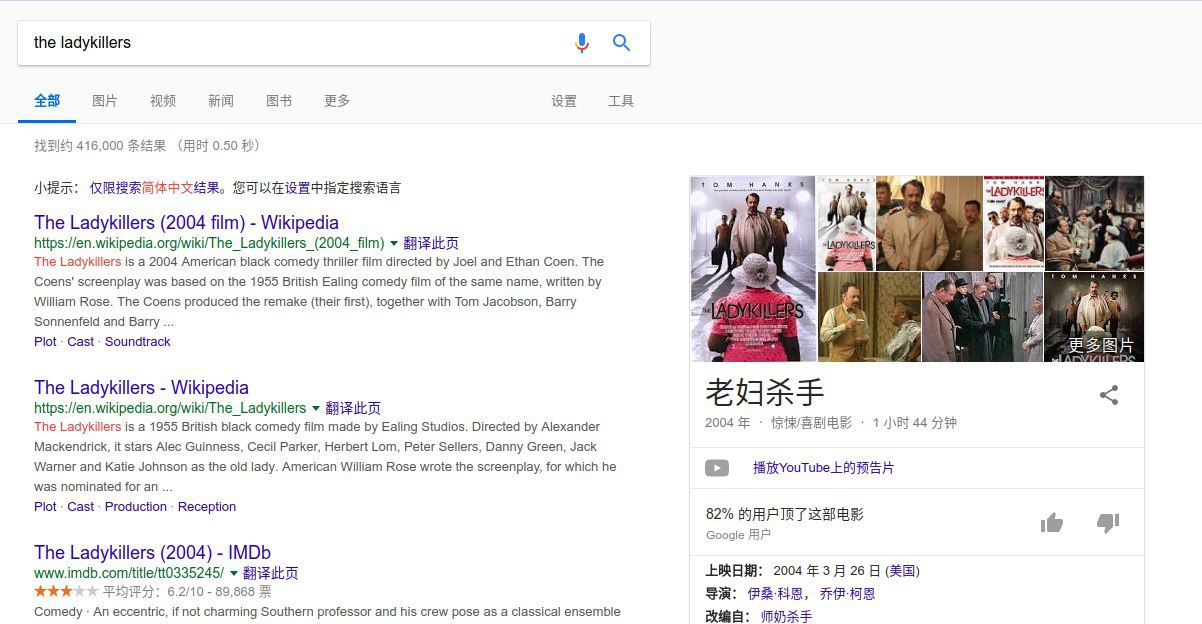Click the 82% 的用户顶了这部电影 text
1202x624 pixels.
point(784,514)
